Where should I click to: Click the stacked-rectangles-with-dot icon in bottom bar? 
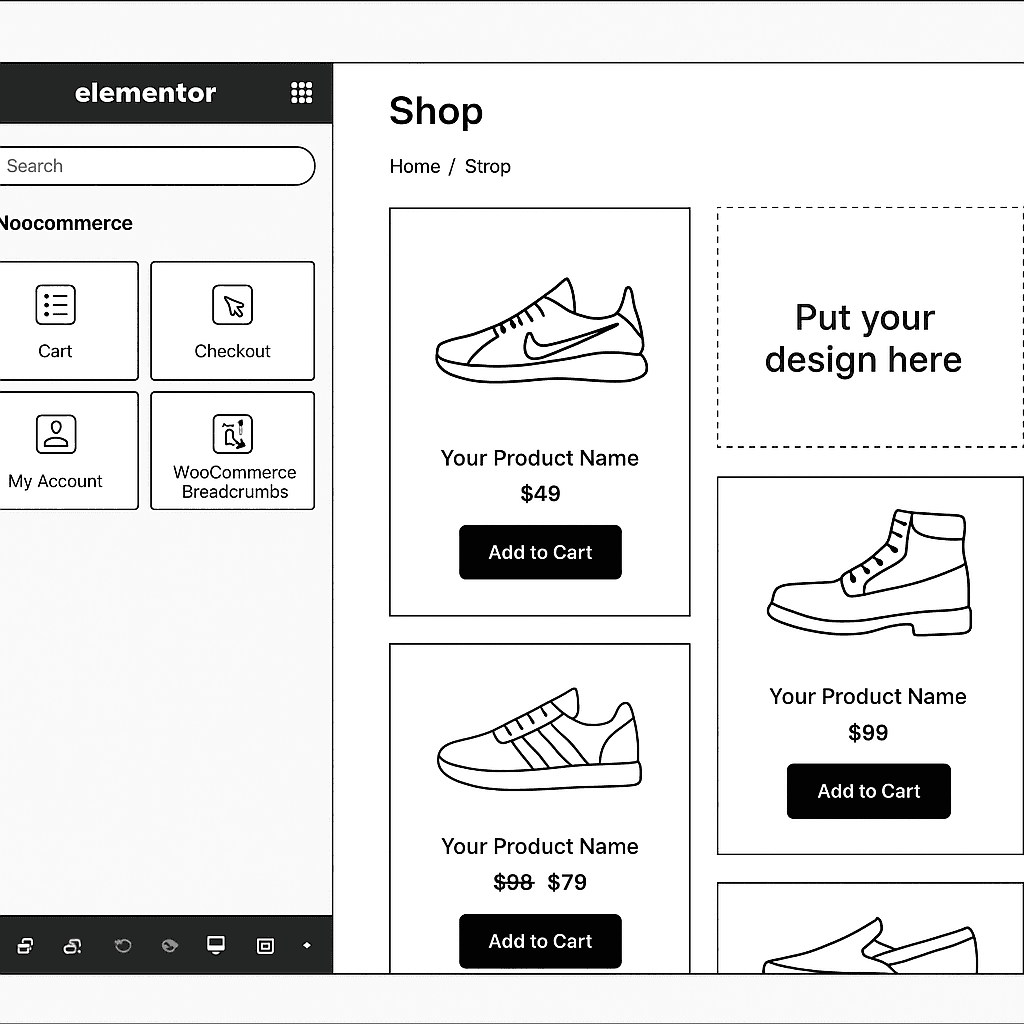coord(73,945)
